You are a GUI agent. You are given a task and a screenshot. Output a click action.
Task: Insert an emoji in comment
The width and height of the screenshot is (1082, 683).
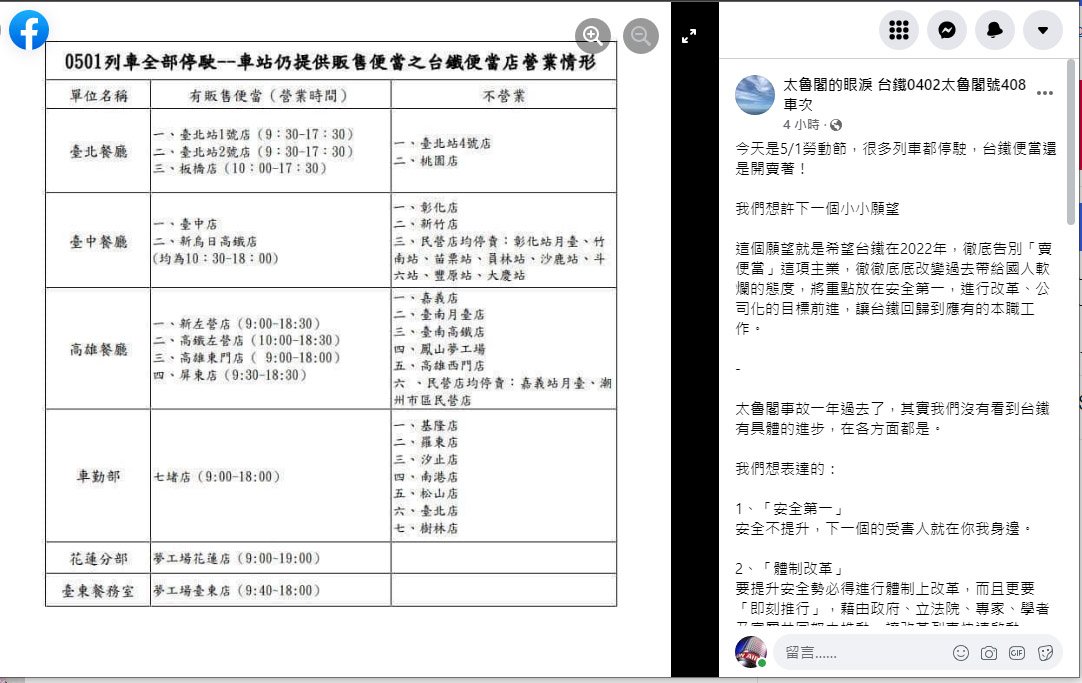pyautogui.click(x=961, y=653)
